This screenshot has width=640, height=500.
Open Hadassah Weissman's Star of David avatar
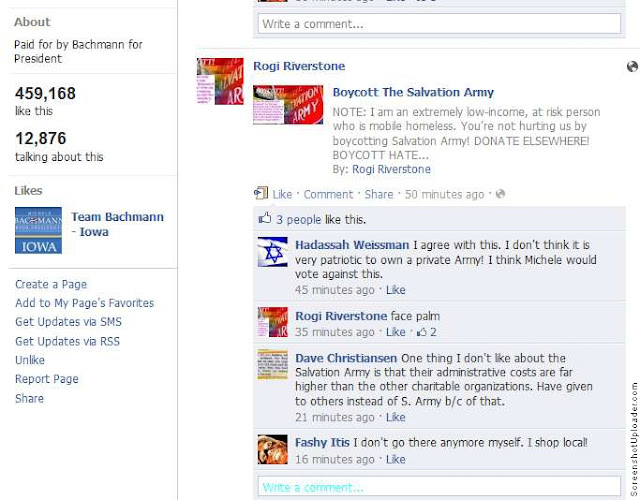point(273,252)
